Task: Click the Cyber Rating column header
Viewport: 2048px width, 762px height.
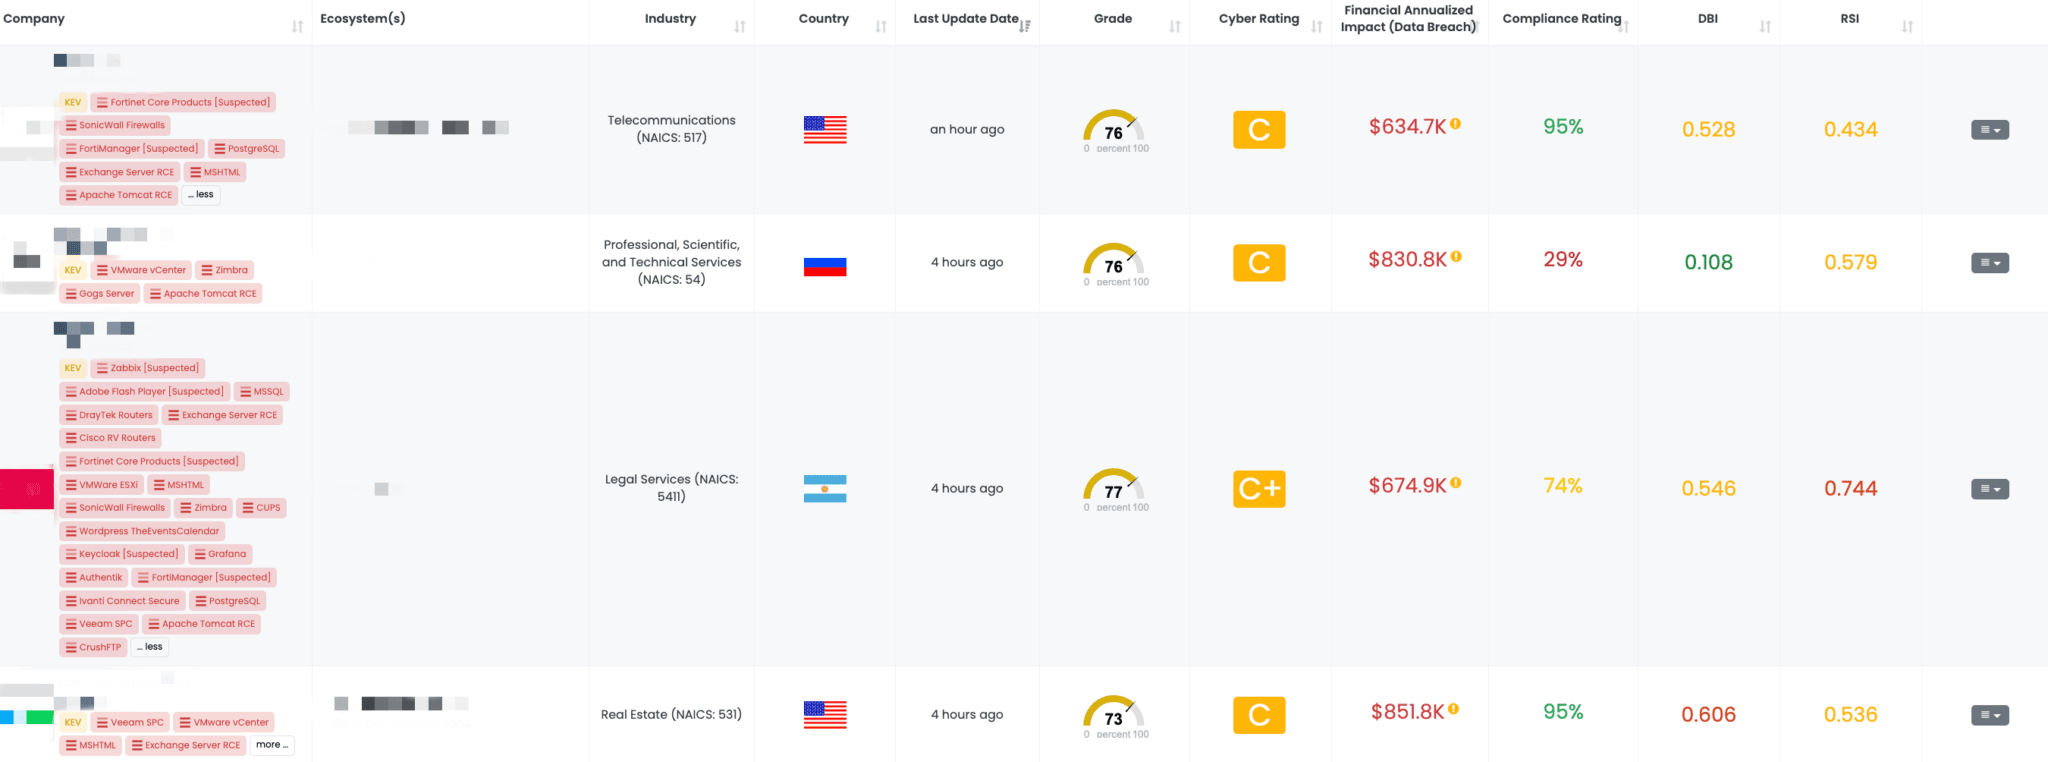Action: [1258, 18]
